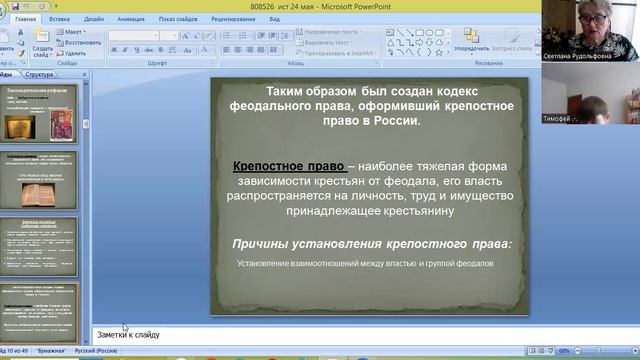
Task: Increase list indent level
Action: (x=272, y=36)
